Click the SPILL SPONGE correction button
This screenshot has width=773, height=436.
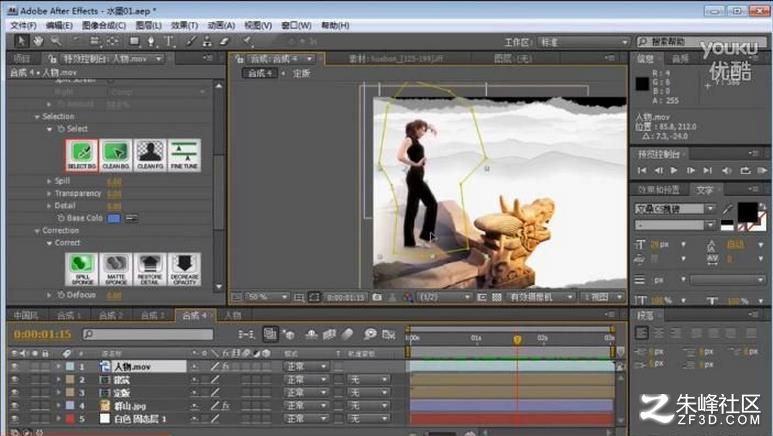coord(82,269)
